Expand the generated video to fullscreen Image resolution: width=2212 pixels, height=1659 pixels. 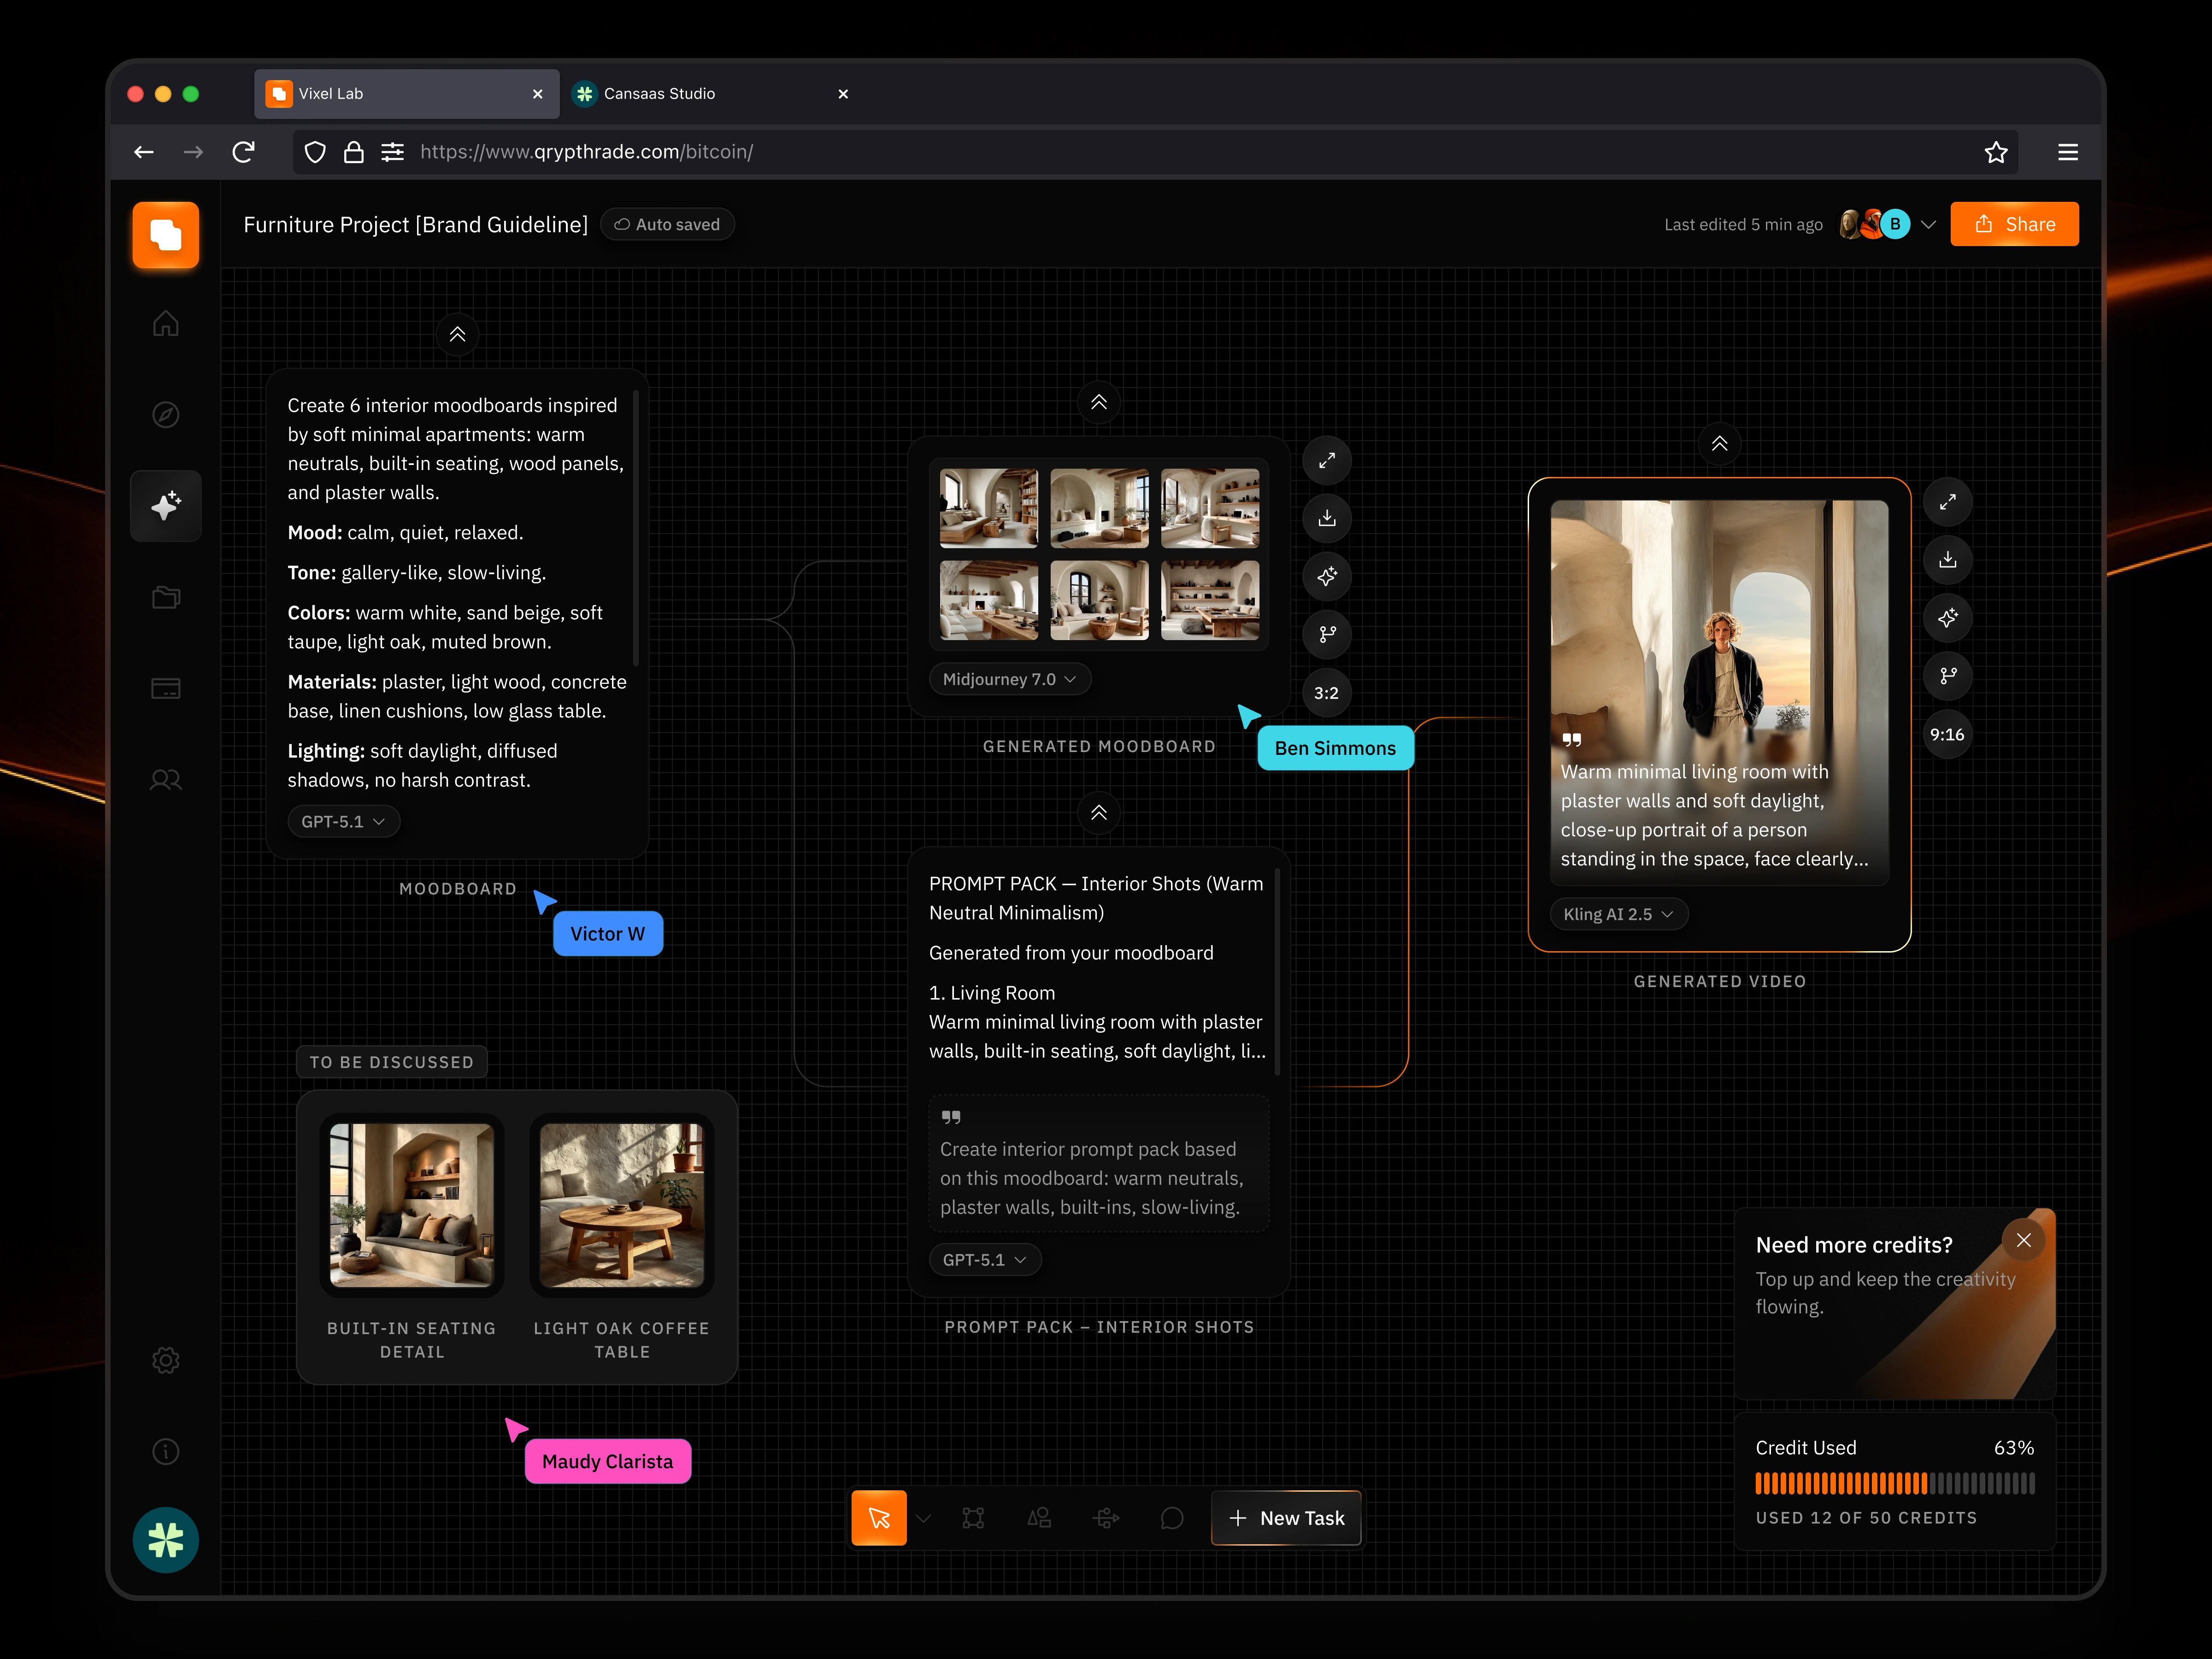point(1947,502)
